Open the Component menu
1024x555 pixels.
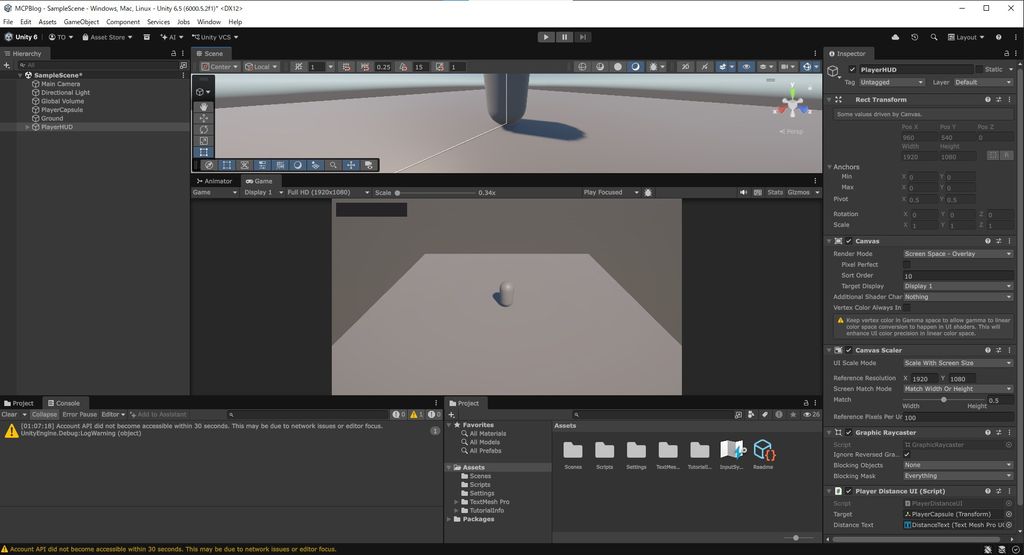click(123, 22)
